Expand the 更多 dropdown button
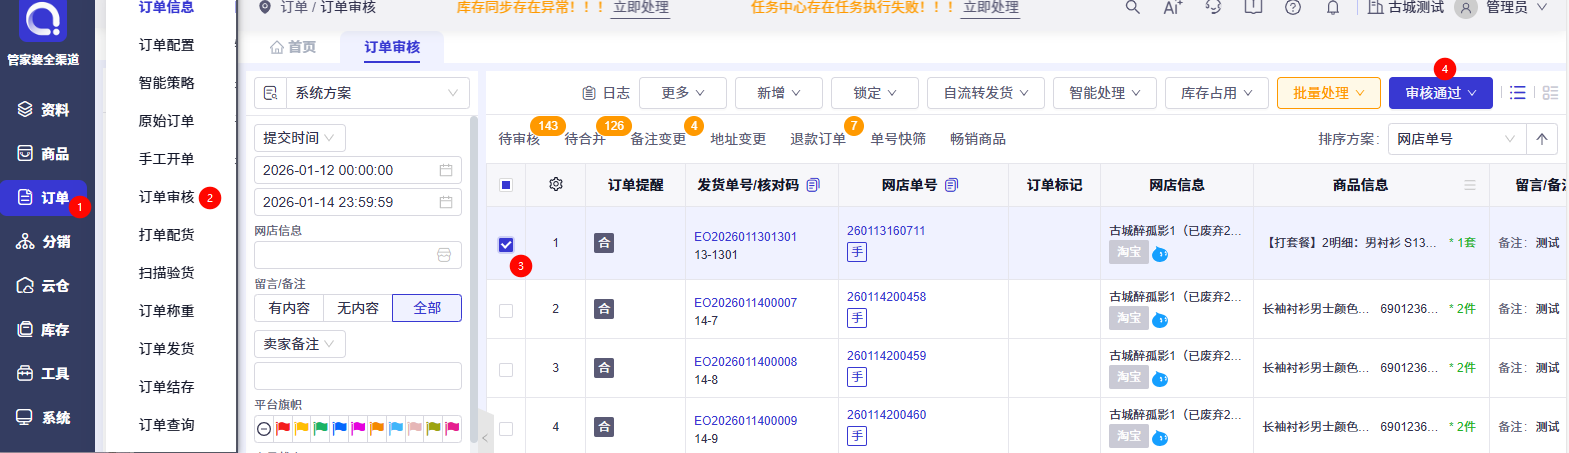The width and height of the screenshot is (1569, 453). pyautogui.click(x=683, y=93)
